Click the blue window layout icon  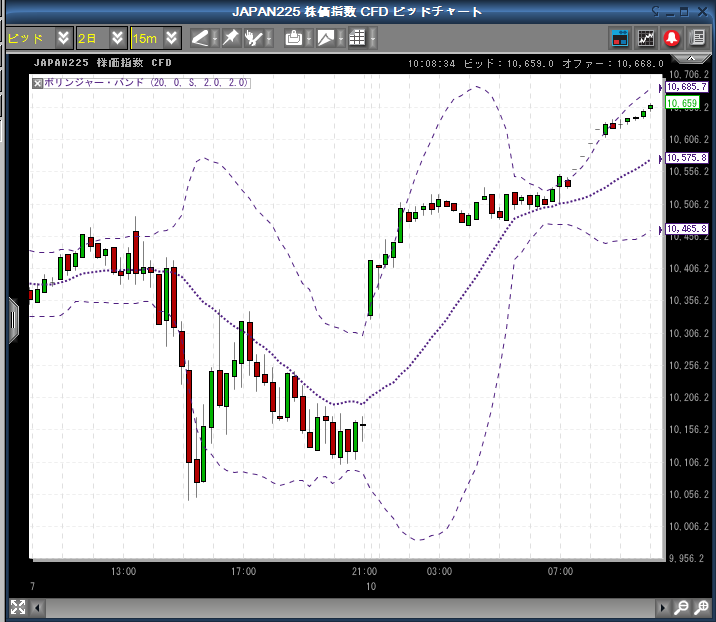coord(620,38)
